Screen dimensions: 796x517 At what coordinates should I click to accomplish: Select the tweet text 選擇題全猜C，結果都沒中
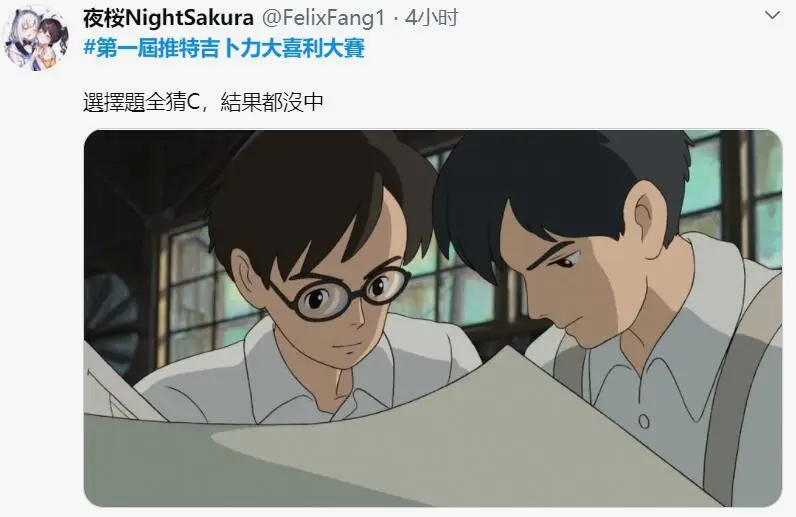(203, 102)
